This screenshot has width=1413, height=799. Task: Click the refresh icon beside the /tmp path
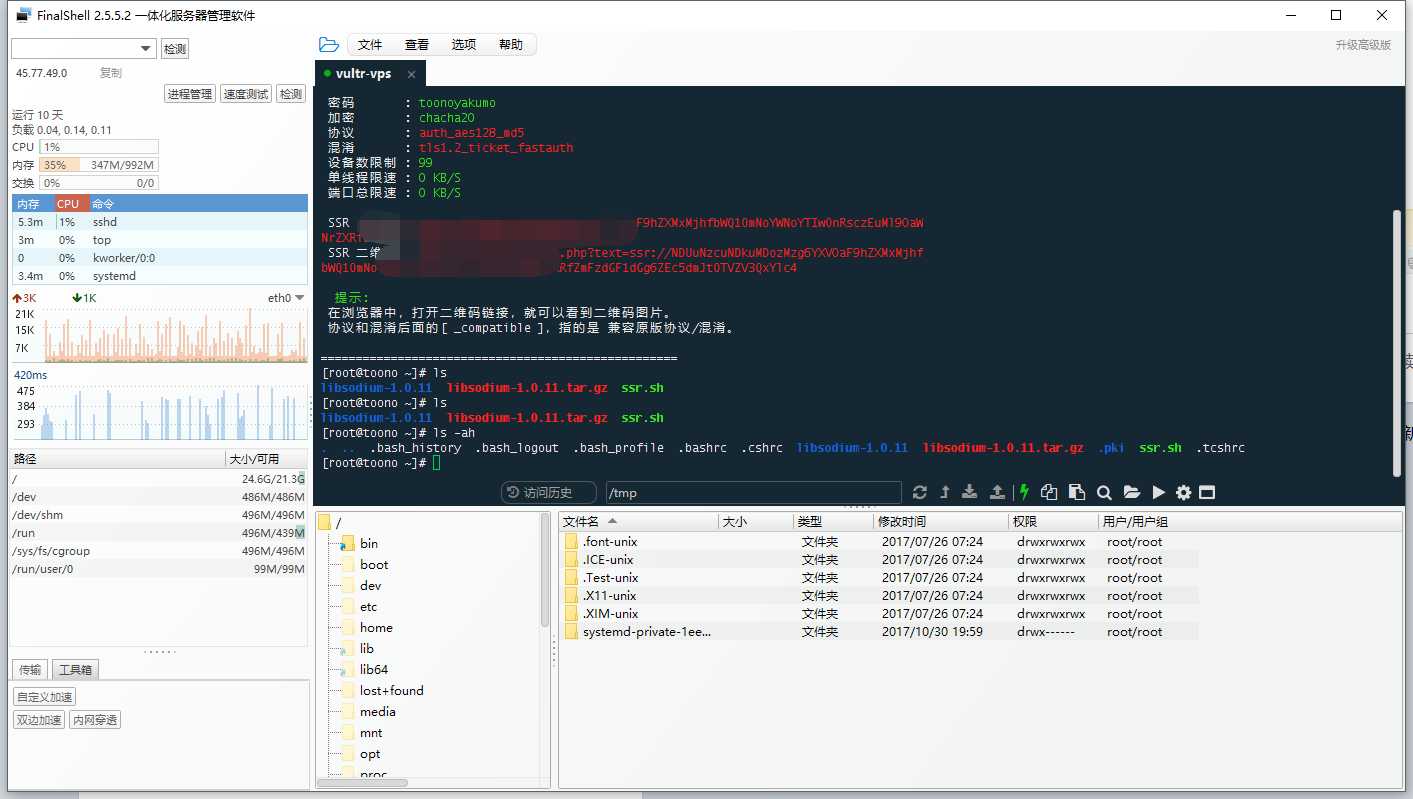[x=920, y=492]
